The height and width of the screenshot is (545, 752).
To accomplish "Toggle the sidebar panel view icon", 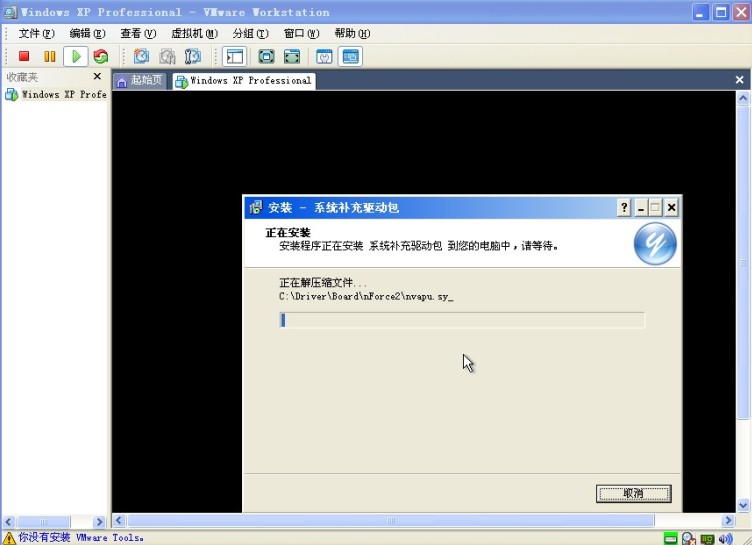I will (235, 57).
